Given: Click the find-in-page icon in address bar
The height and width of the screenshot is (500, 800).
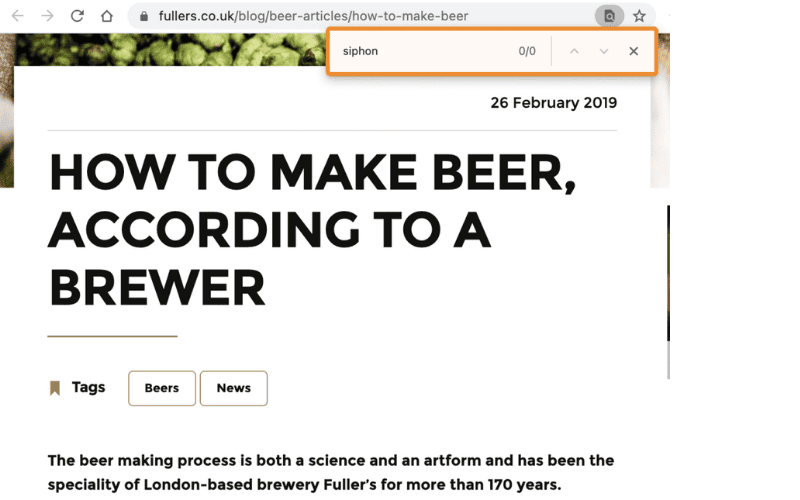Looking at the screenshot, I should 609,16.
